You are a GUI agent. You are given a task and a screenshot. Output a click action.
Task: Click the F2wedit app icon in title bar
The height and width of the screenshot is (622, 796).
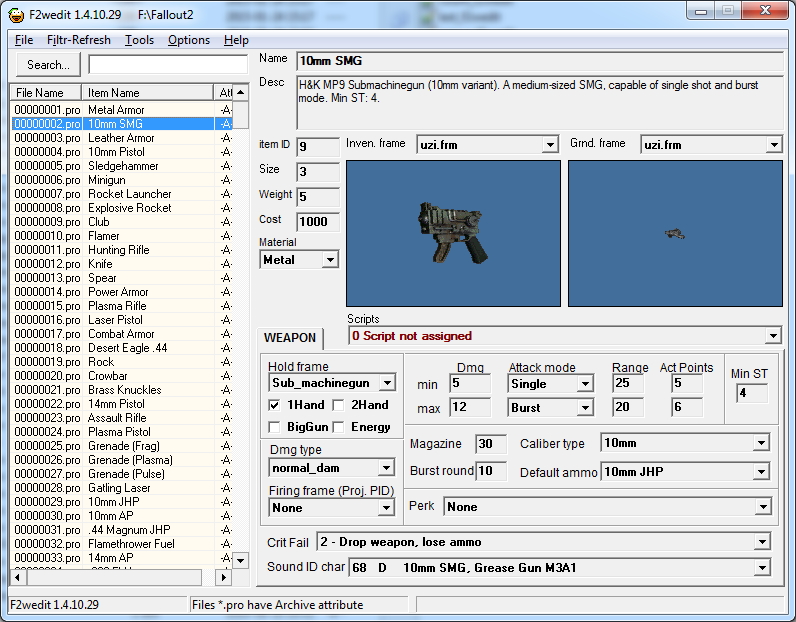tap(16, 15)
